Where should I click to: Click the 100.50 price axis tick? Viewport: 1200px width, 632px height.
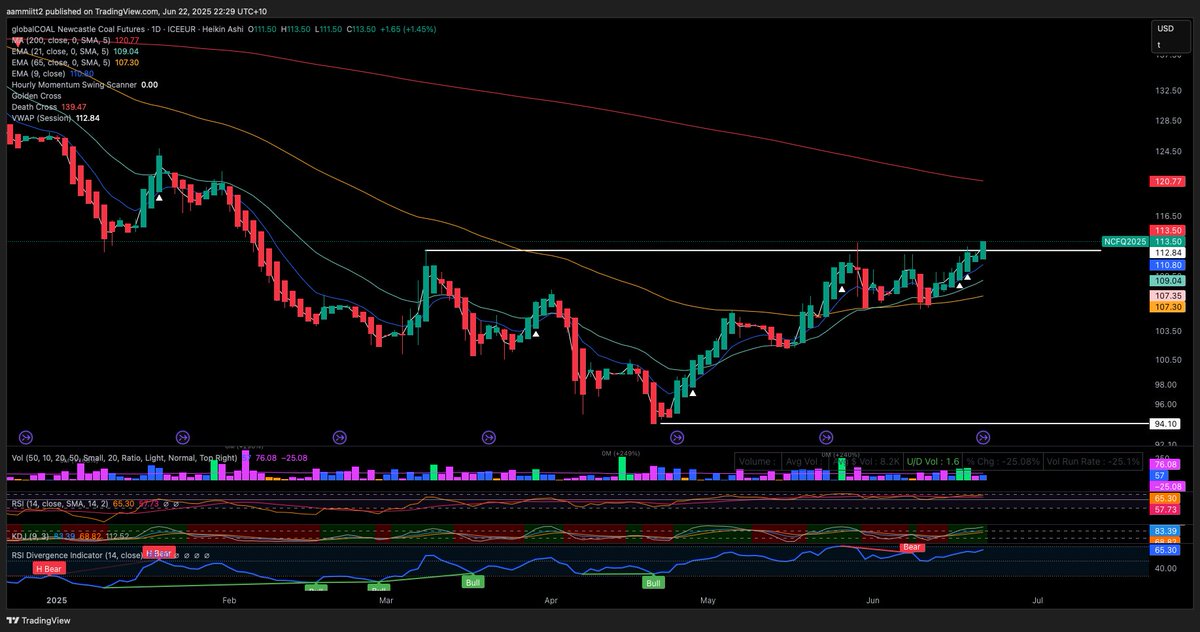pos(1168,360)
